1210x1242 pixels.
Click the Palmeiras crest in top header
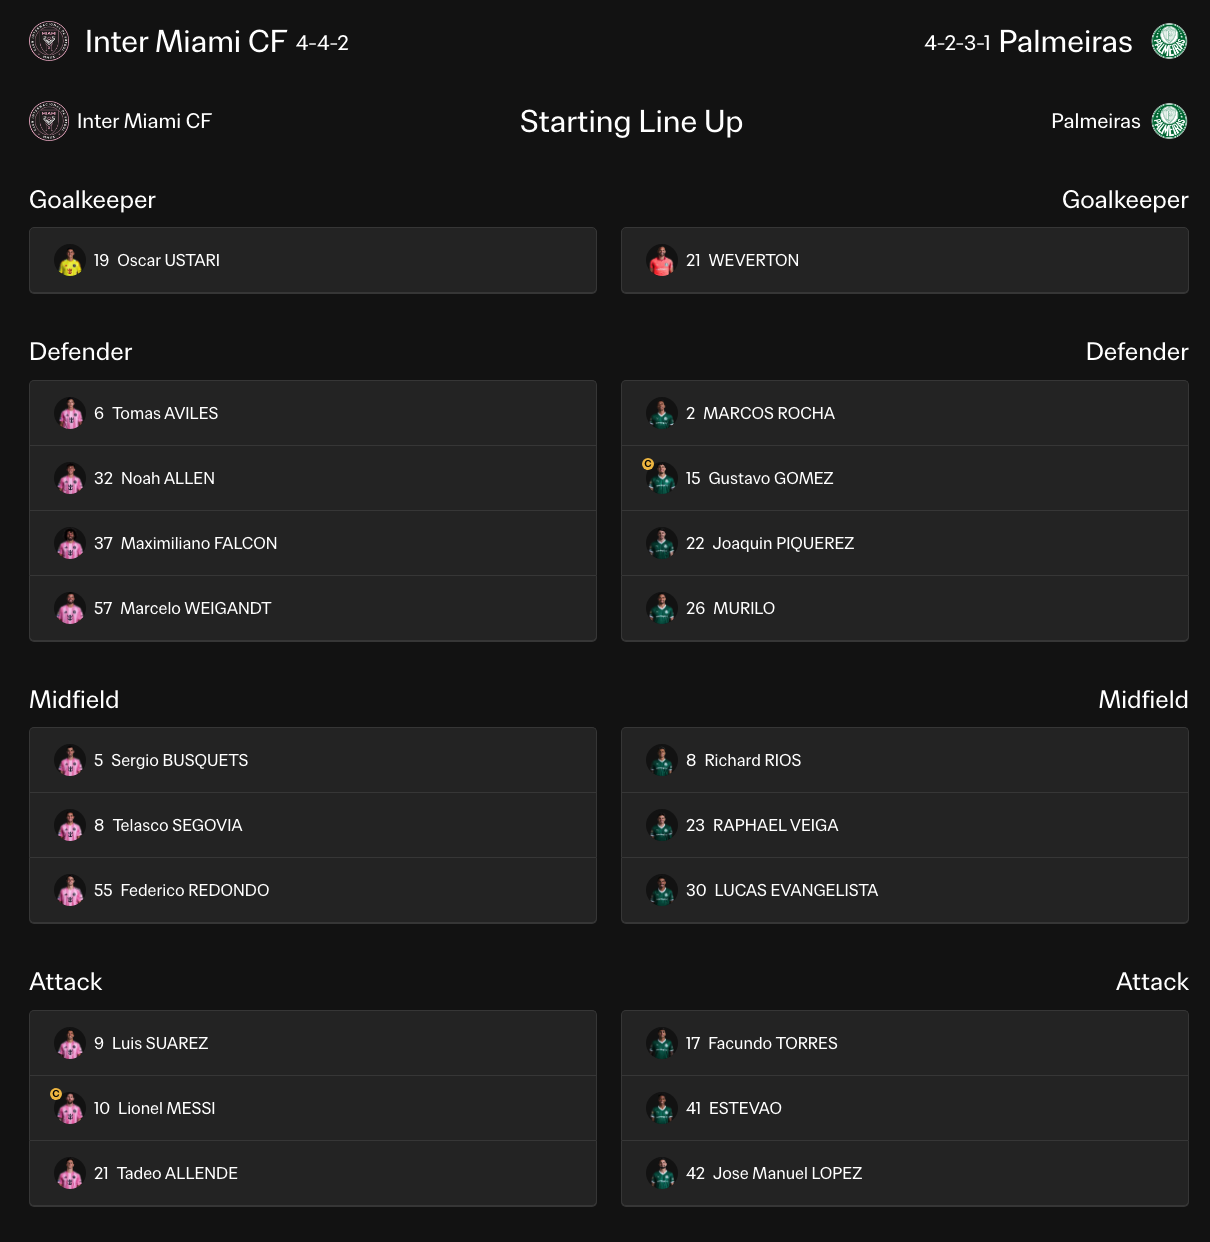coord(1169,41)
